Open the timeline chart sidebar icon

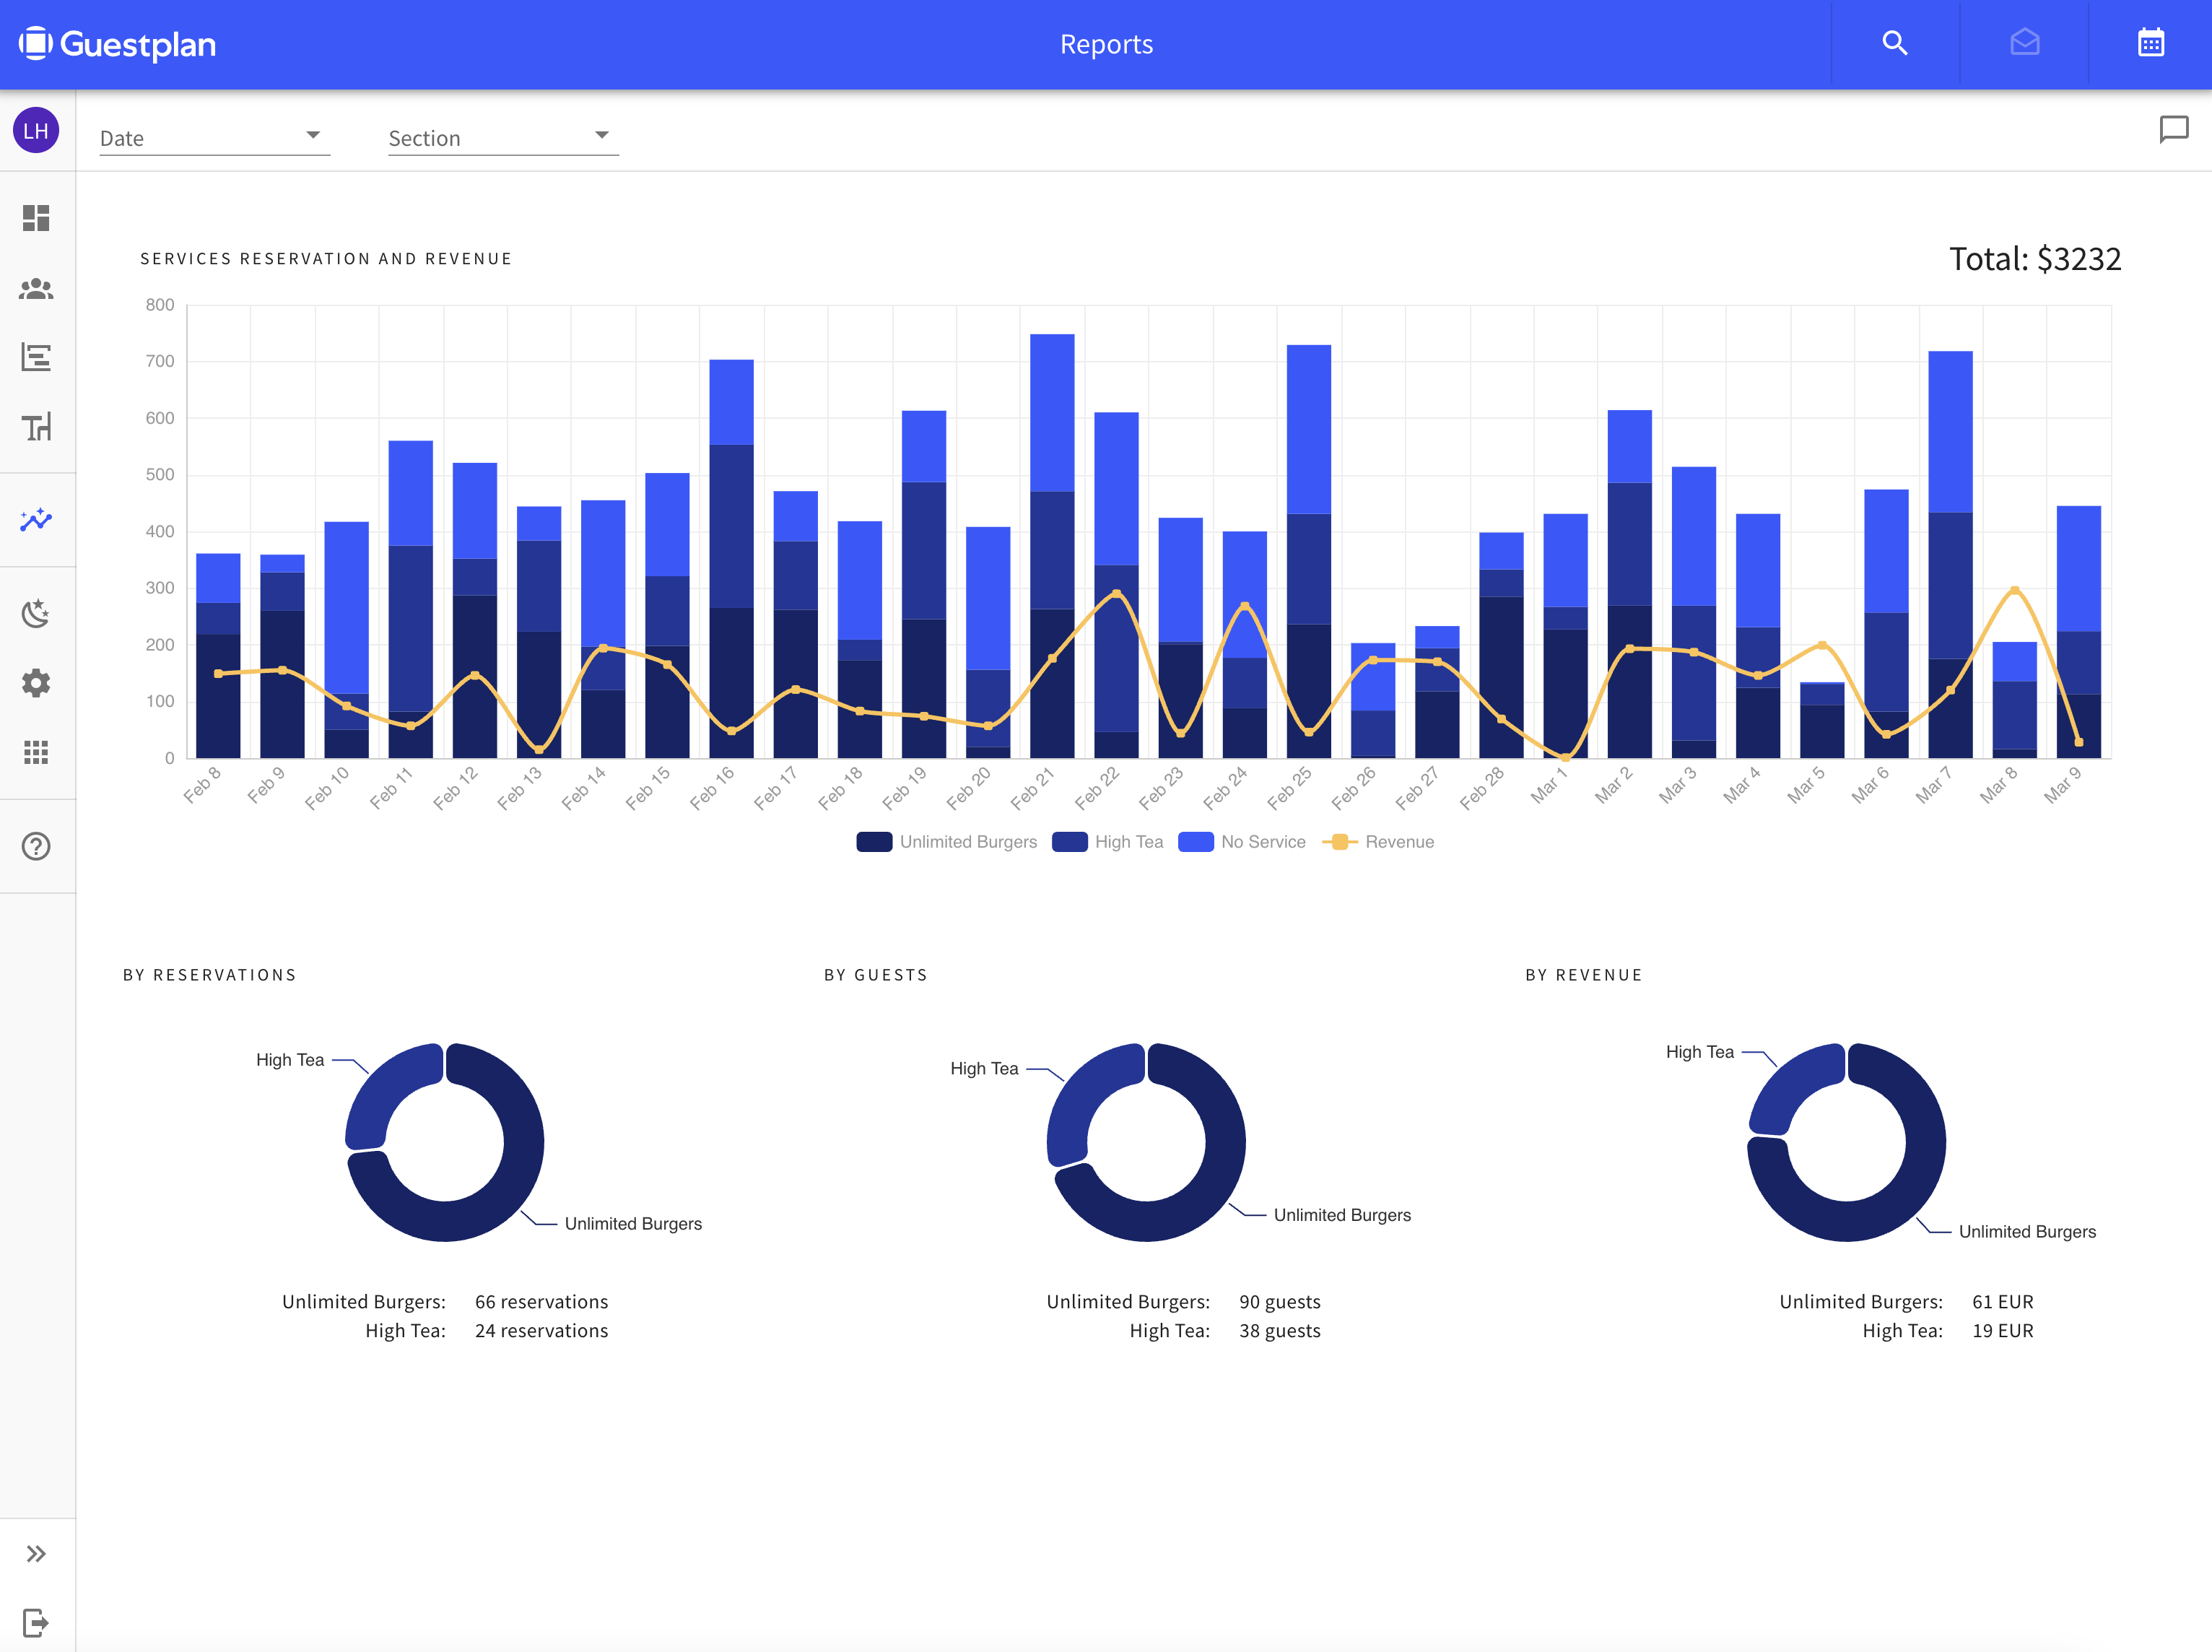pyautogui.click(x=36, y=357)
